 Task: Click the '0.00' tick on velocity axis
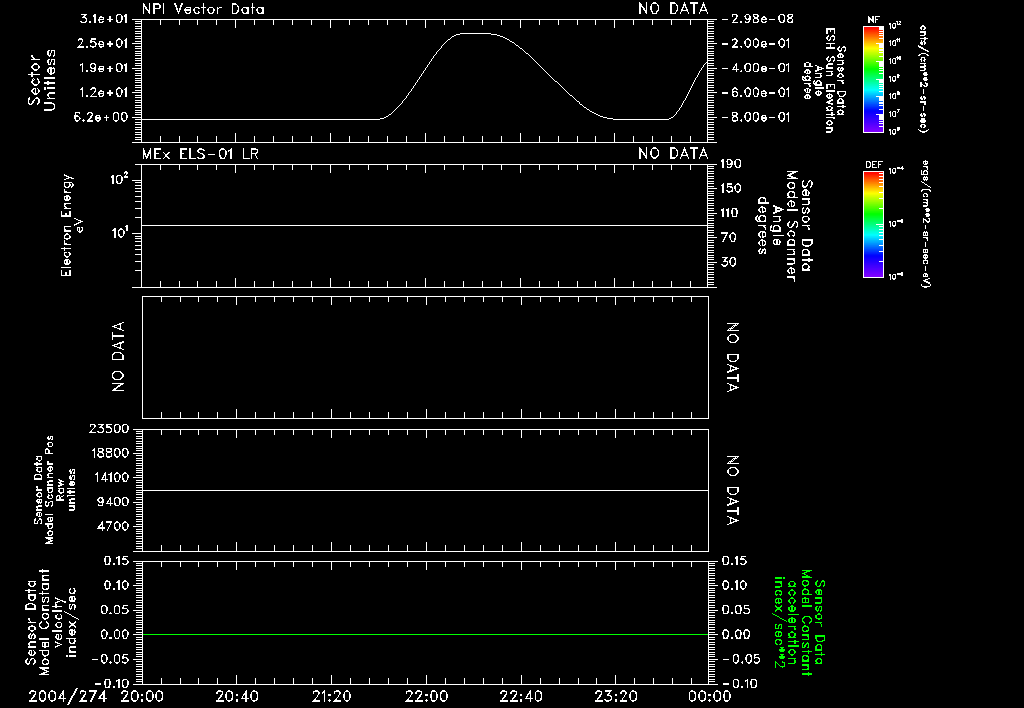coord(116,634)
